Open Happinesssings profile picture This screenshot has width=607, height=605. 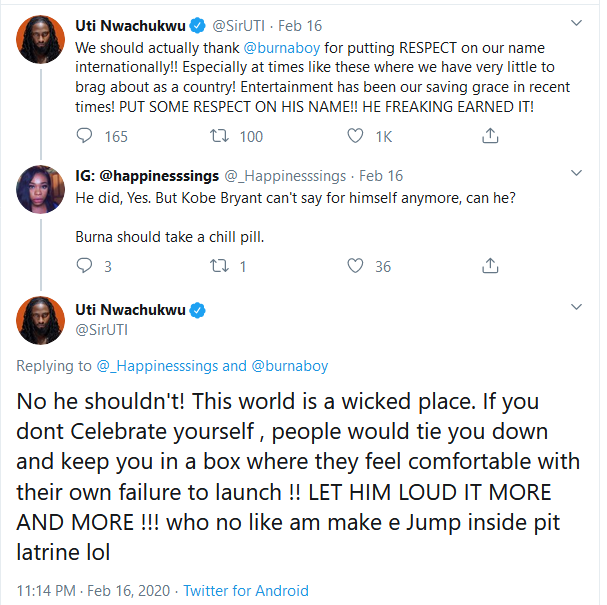41,189
